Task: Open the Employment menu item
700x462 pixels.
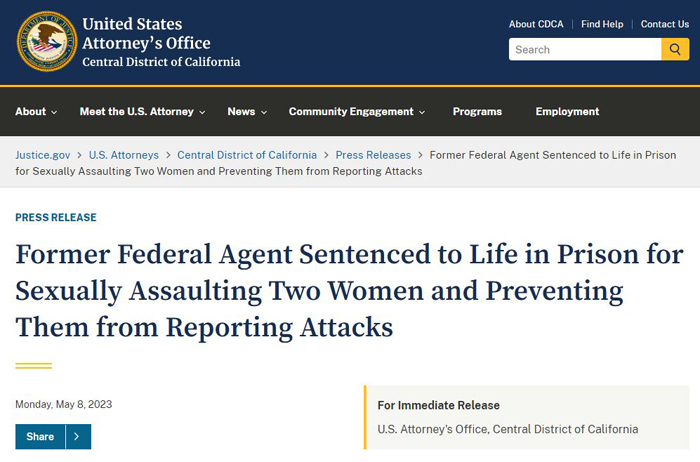Action: pos(567,112)
